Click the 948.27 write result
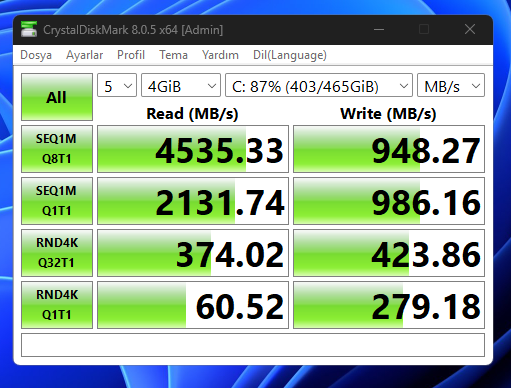 pyautogui.click(x=389, y=149)
